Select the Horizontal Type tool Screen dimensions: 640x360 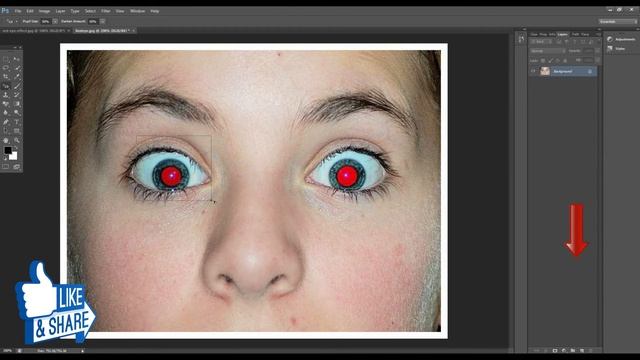pos(17,122)
